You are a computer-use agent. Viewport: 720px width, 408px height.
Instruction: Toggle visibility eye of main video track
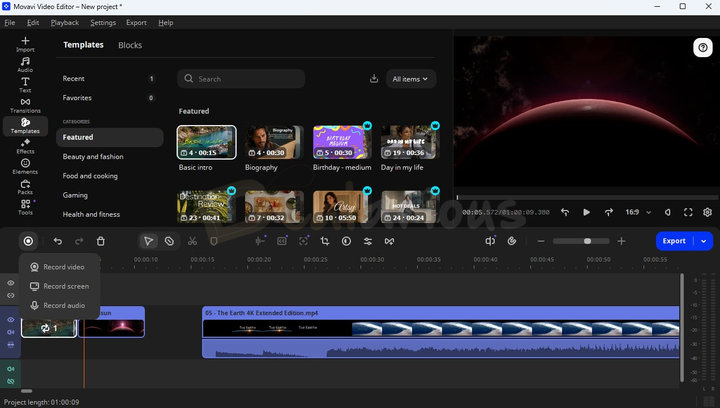11,320
